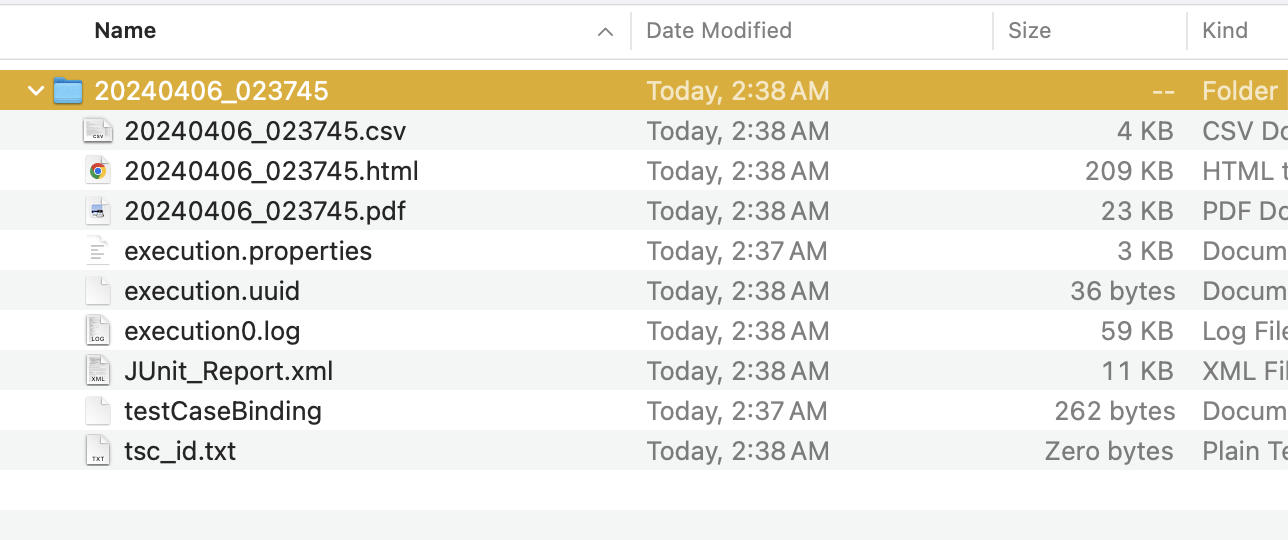Click the execution0.log file icon
The height and width of the screenshot is (540, 1288).
[x=97, y=331]
